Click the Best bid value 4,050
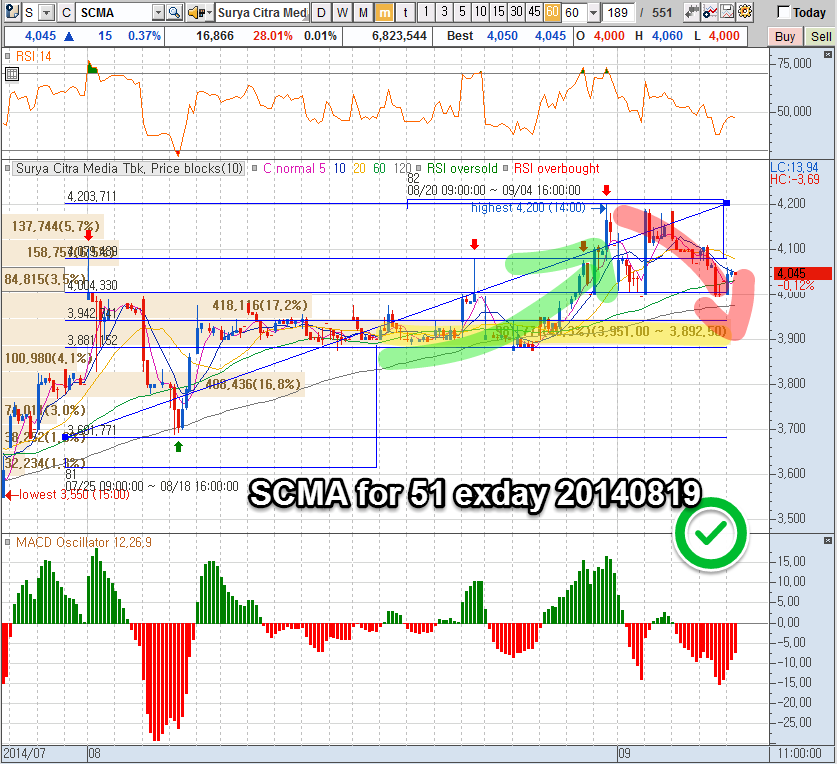 point(502,36)
